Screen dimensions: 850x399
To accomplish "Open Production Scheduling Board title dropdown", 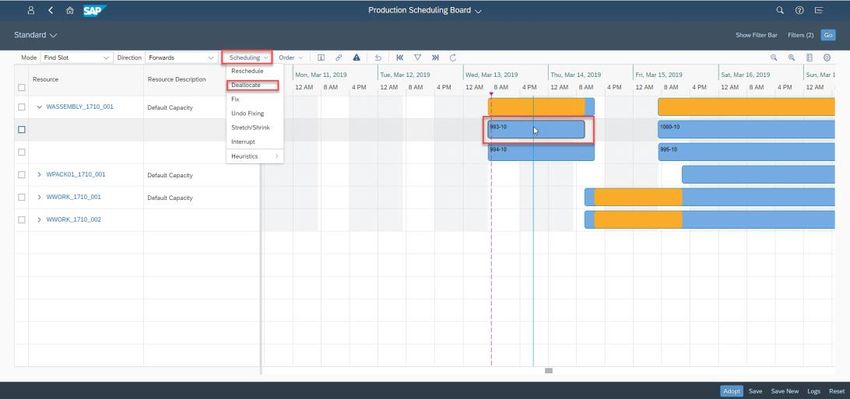I will click(x=424, y=10).
